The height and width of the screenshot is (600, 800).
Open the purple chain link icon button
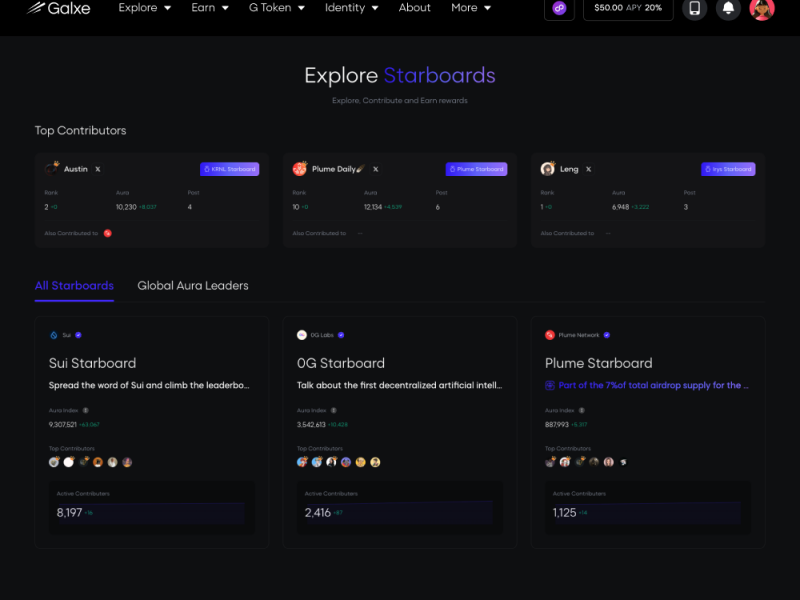[x=559, y=8]
